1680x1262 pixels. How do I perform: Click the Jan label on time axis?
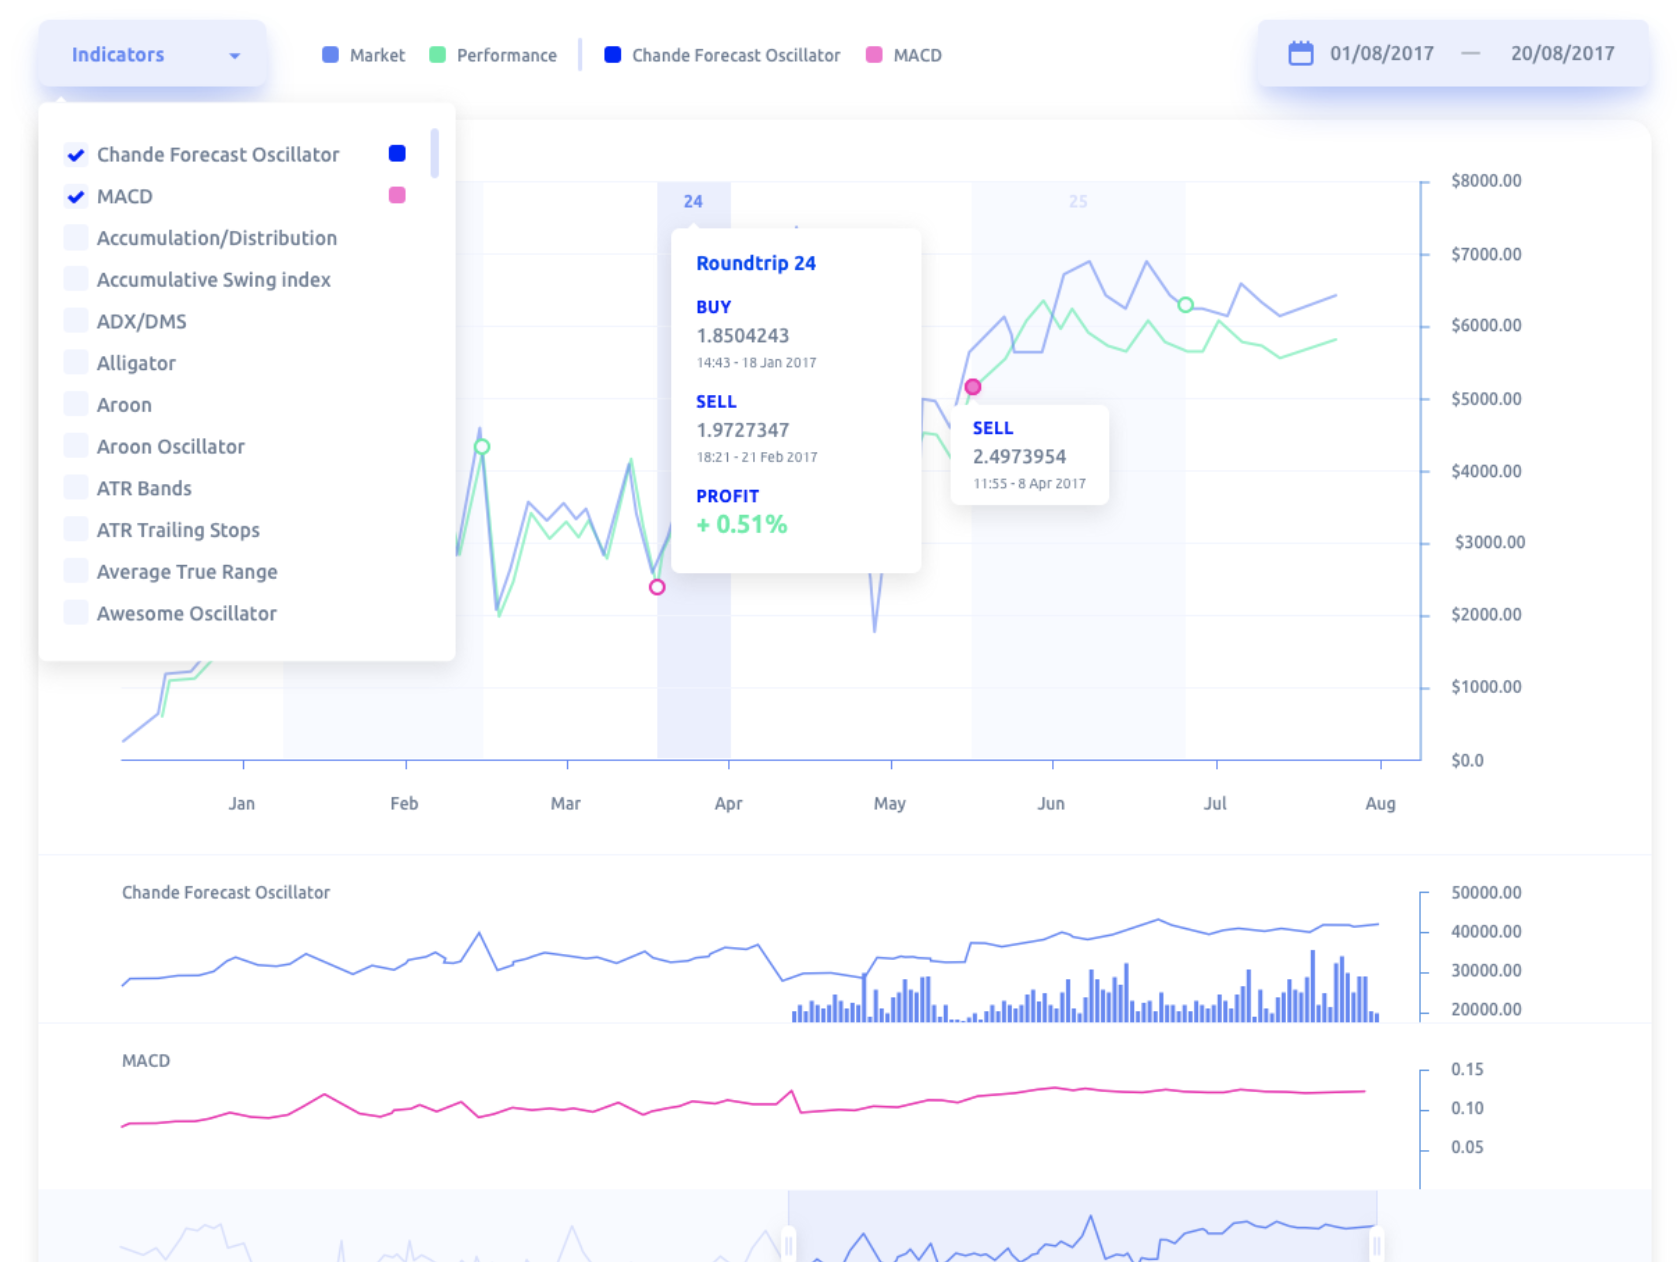(242, 803)
